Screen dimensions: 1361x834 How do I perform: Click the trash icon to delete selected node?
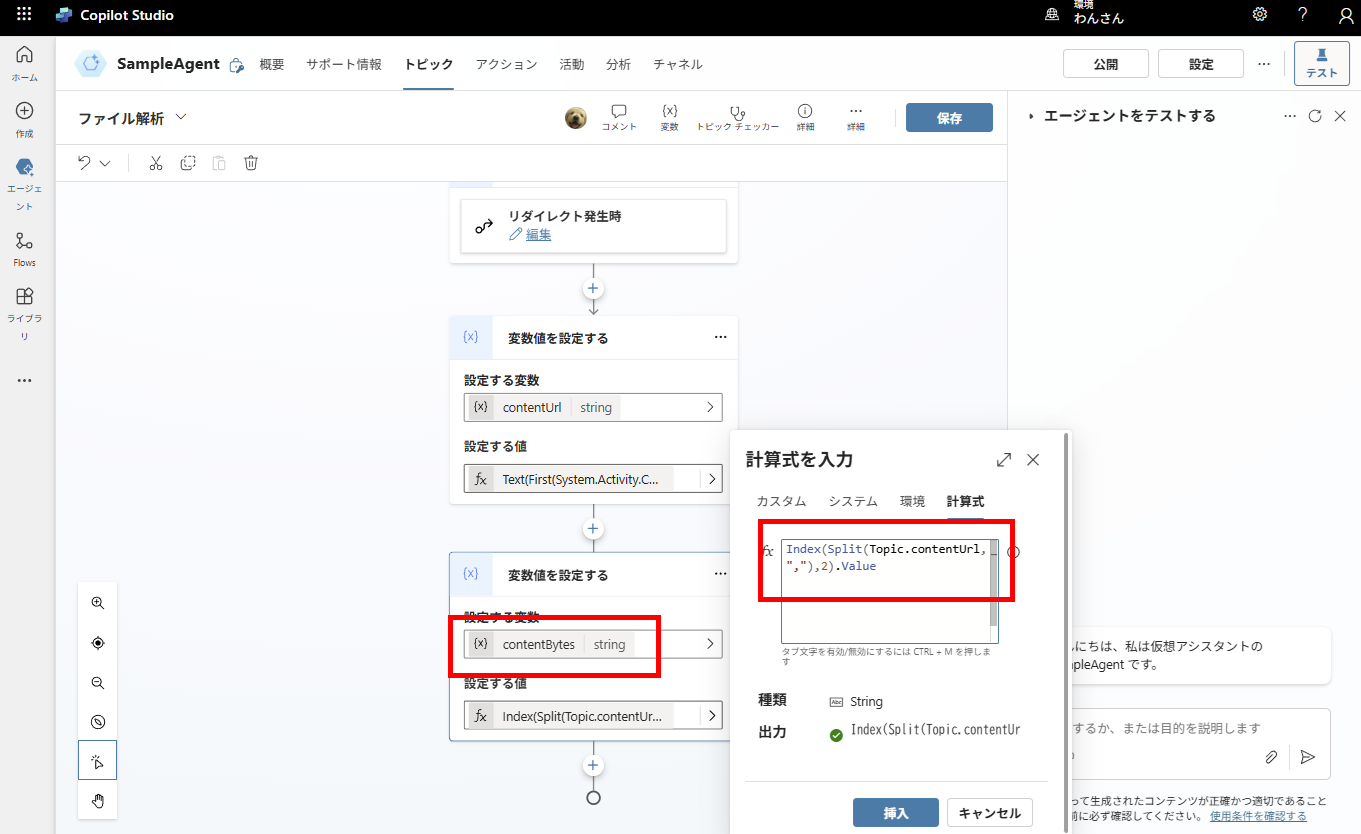click(251, 162)
